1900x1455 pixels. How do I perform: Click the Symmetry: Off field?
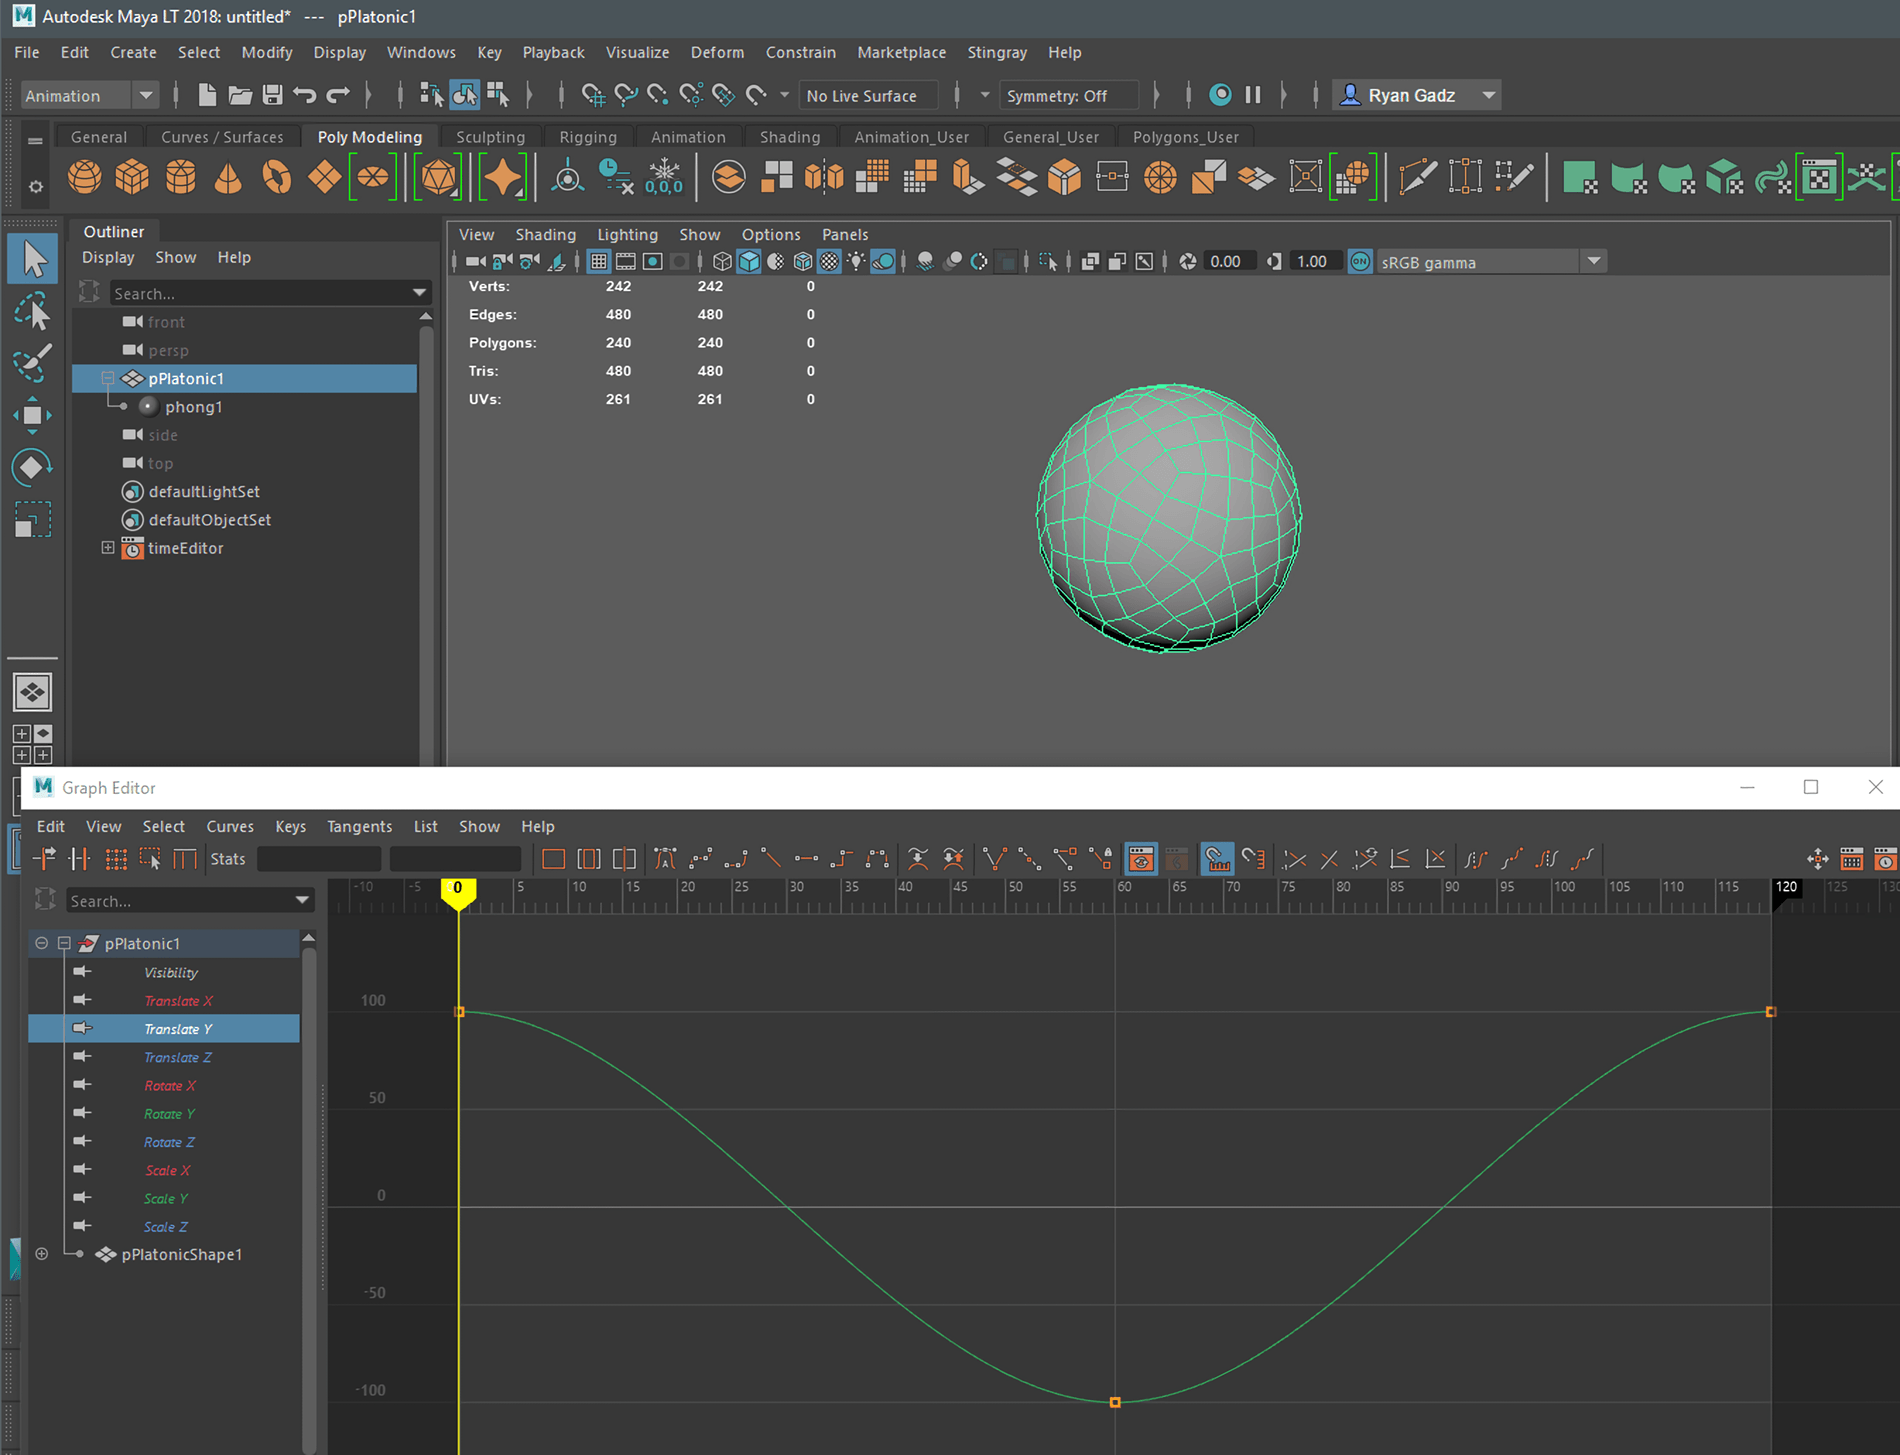pos(1068,96)
